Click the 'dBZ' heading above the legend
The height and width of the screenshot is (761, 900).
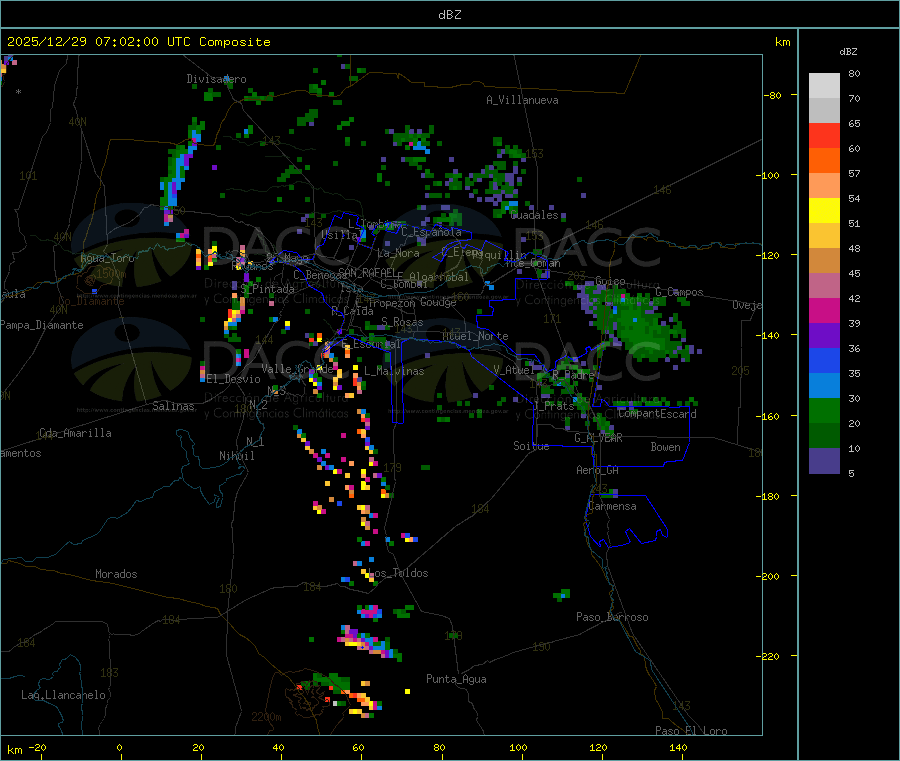848,52
